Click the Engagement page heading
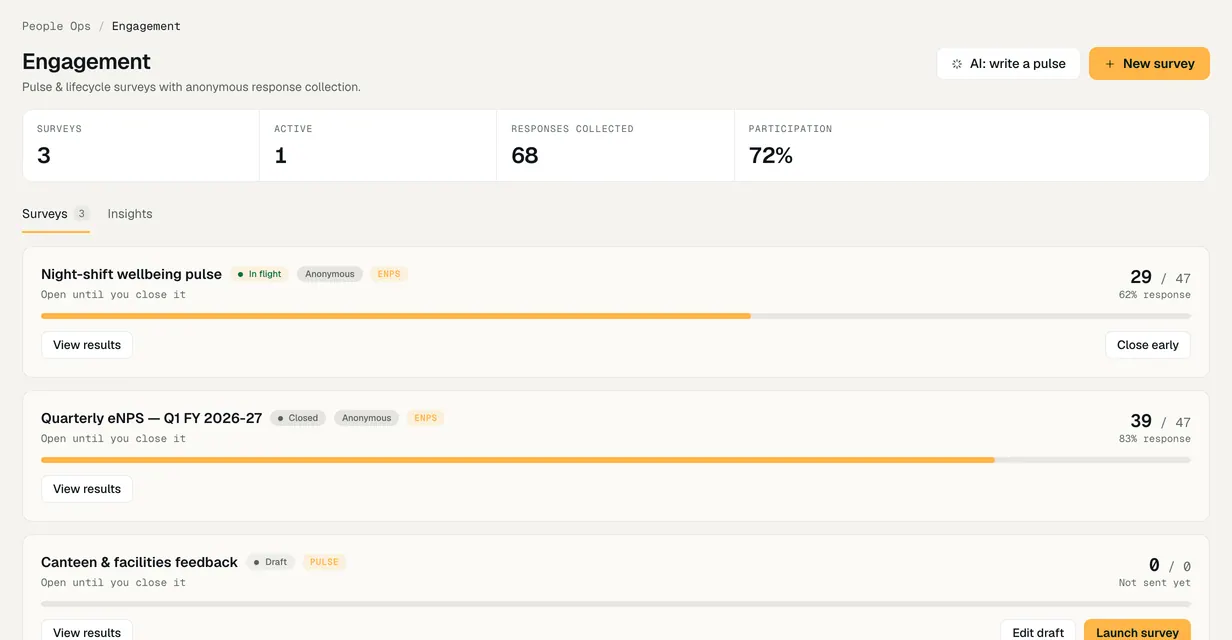This screenshot has width=1232, height=640. 86,62
